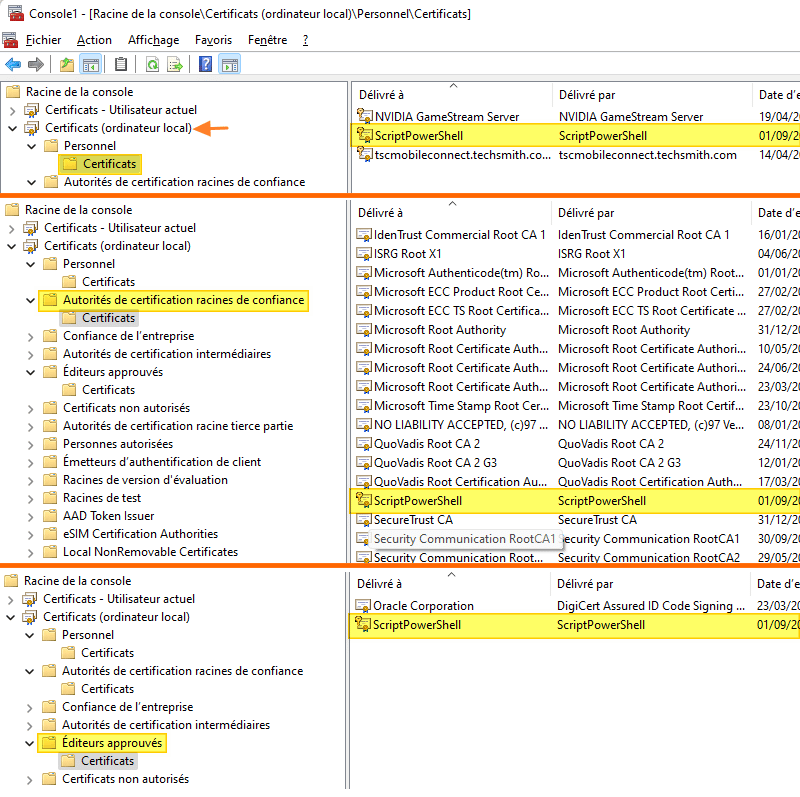800x797 pixels.
Task: Click the Export list toolbar icon
Action: 175,65
